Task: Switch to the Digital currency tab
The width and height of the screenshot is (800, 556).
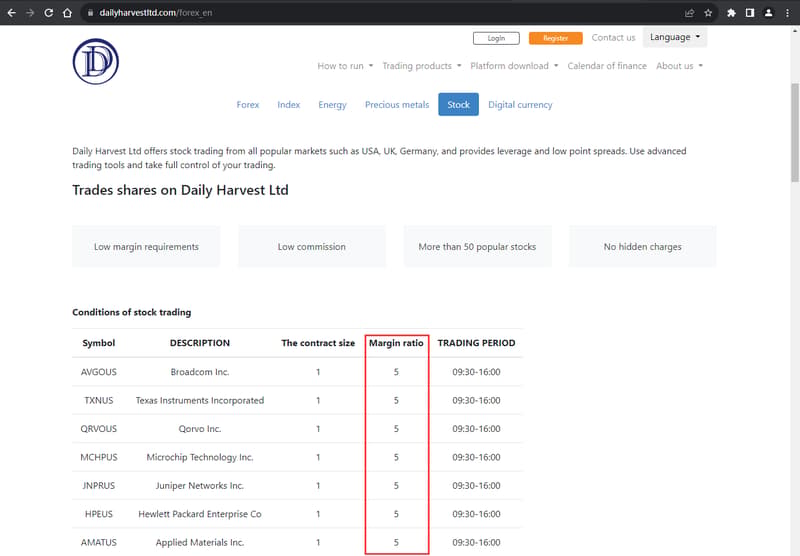Action: point(520,105)
